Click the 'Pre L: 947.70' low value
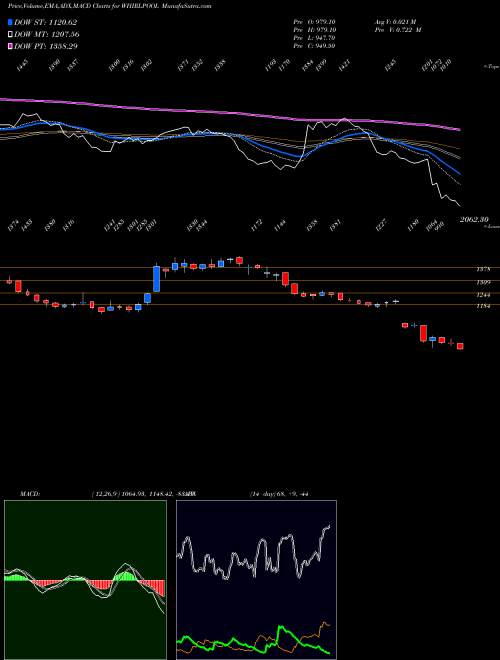Viewport: 500px width, 660px height. pos(314,38)
